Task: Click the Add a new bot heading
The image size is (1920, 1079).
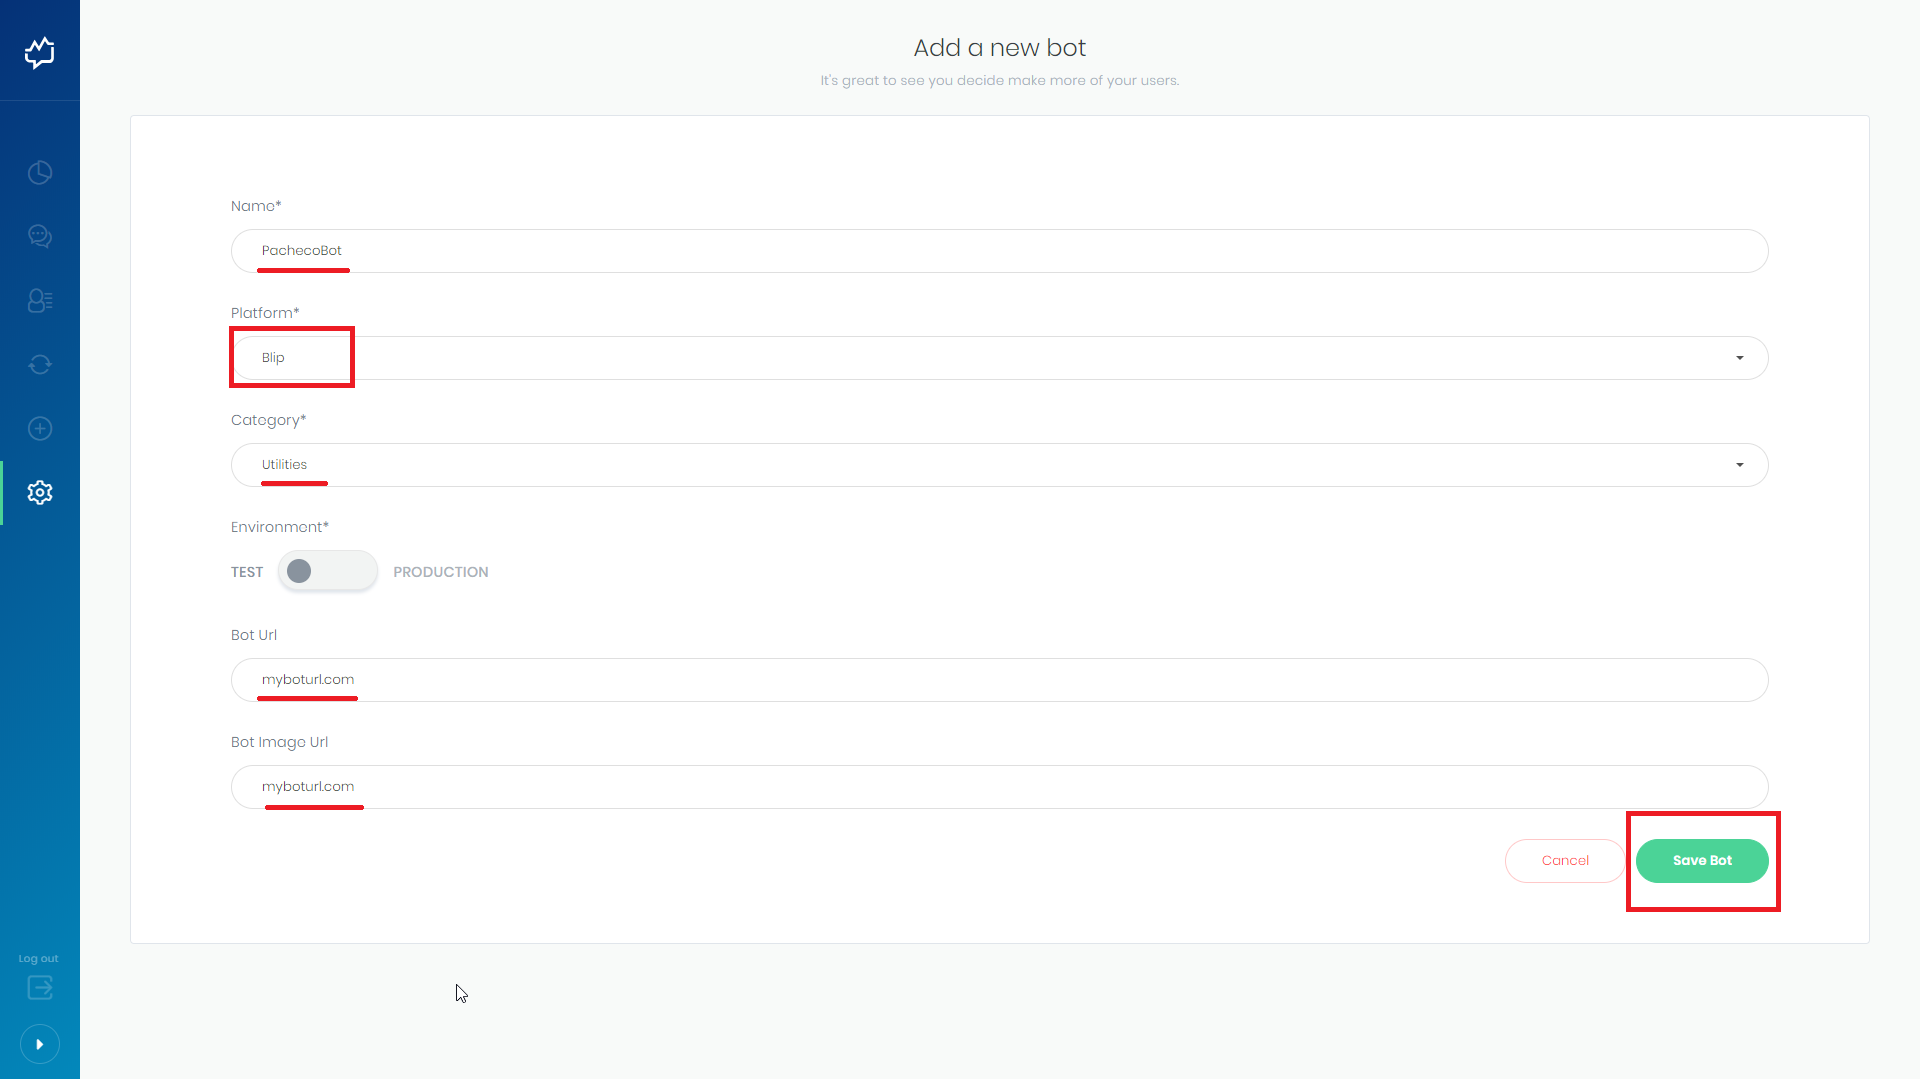Action: point(1000,48)
